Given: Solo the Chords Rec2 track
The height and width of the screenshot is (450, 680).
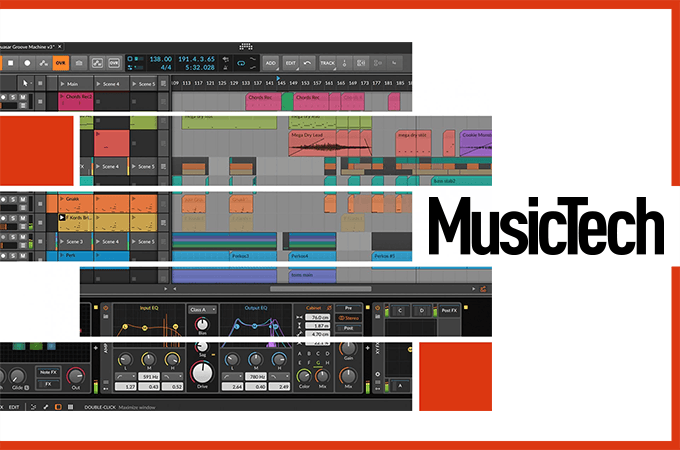Looking at the screenshot, I should click(x=14, y=97).
